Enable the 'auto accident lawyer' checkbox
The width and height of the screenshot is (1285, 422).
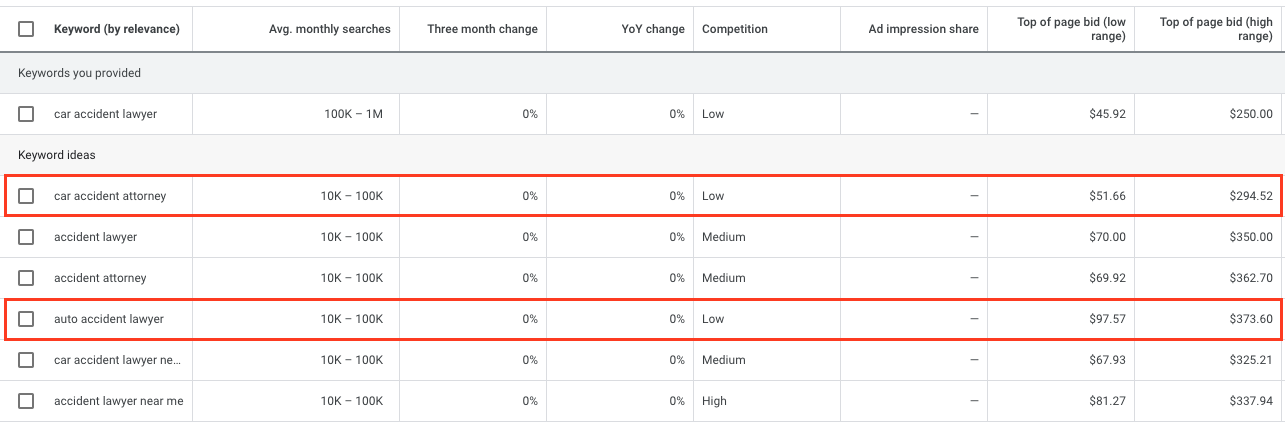tap(26, 319)
